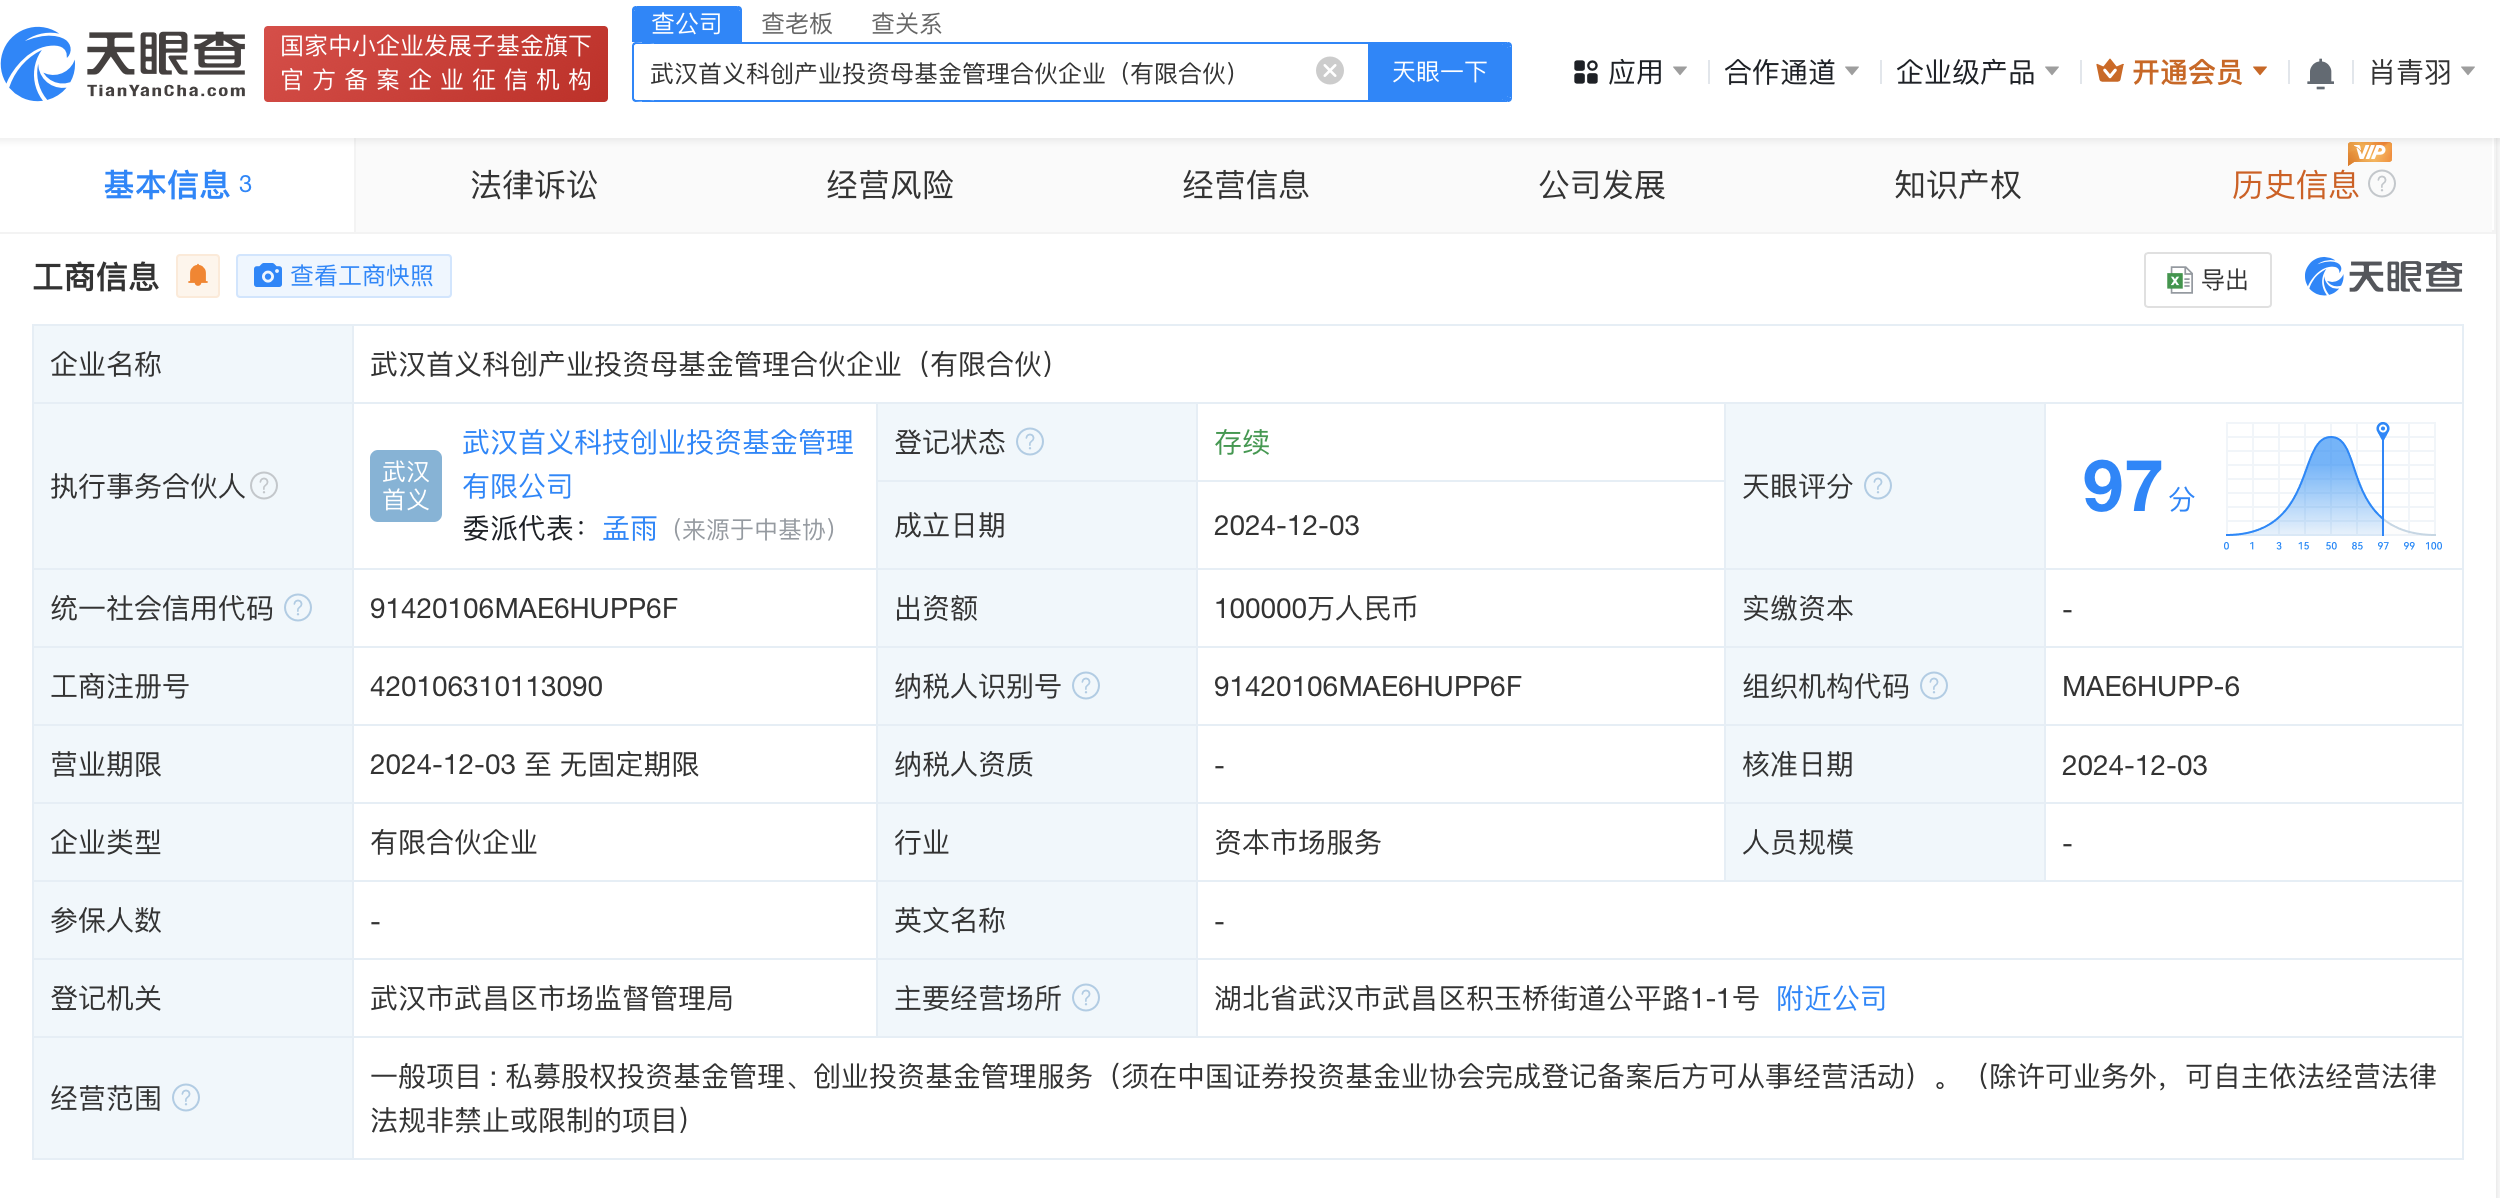This screenshot has width=2500, height=1198.
Task: Click help icon beside 执行事务合伙人
Action: pyautogui.click(x=264, y=486)
